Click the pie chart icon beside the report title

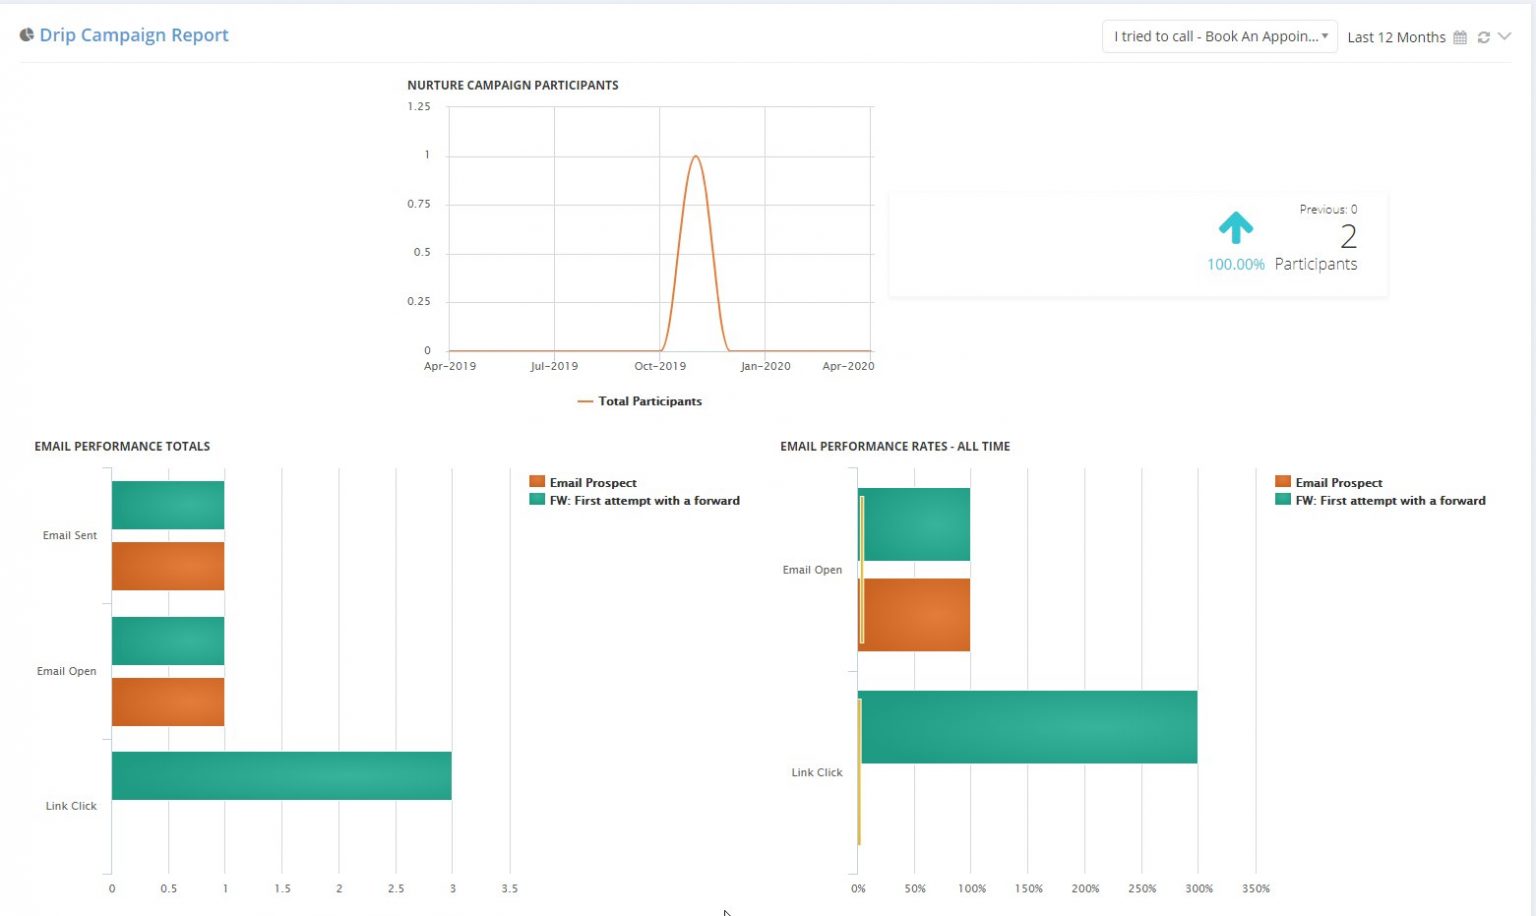[x=25, y=33]
